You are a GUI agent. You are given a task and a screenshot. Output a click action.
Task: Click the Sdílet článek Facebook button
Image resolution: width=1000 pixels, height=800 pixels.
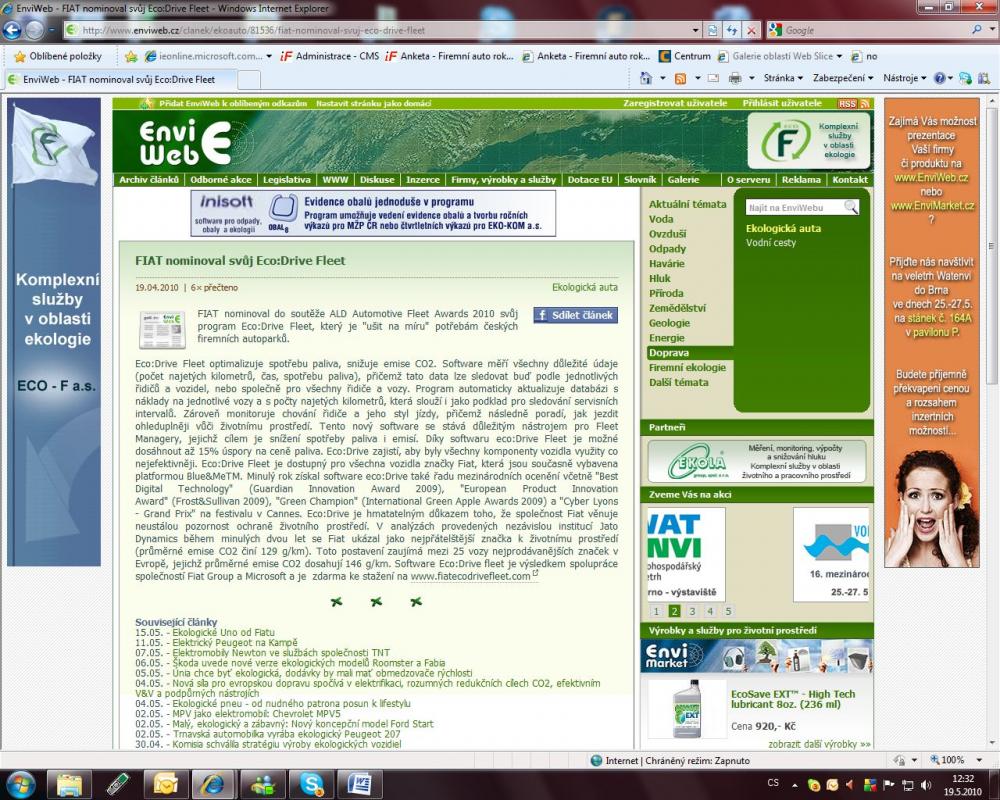575,315
